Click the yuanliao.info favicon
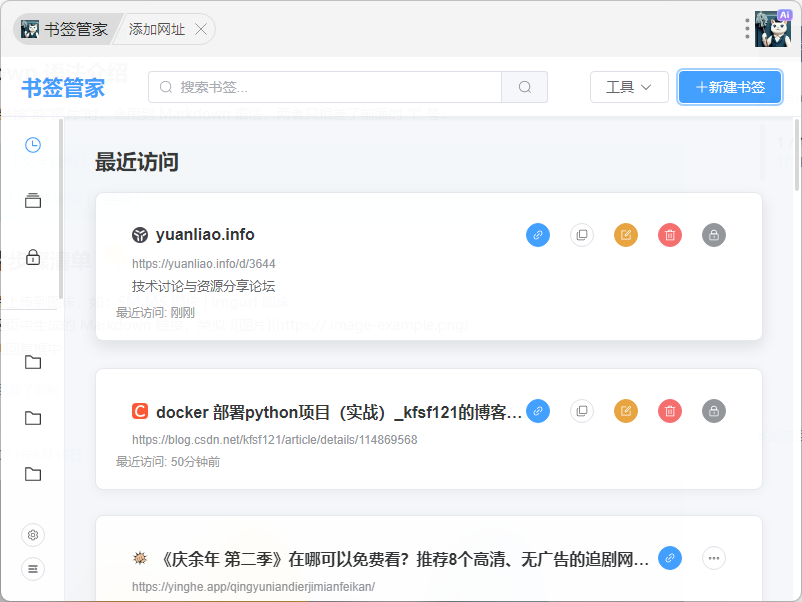 point(140,235)
